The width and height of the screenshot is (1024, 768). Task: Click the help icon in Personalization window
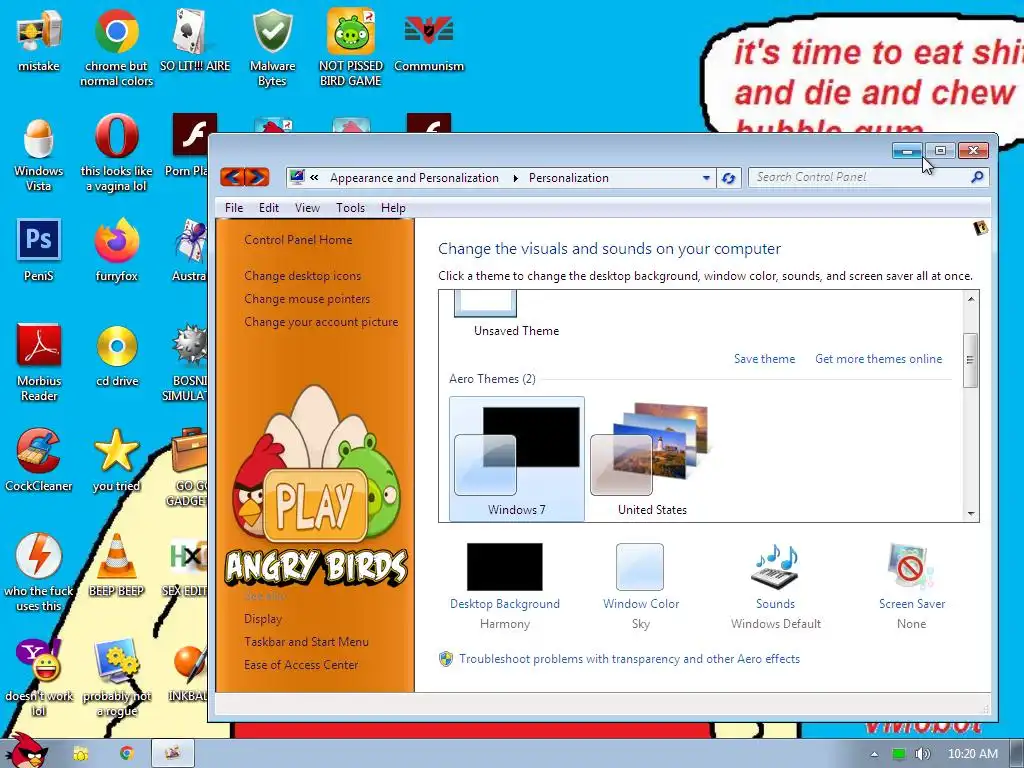tap(980, 228)
